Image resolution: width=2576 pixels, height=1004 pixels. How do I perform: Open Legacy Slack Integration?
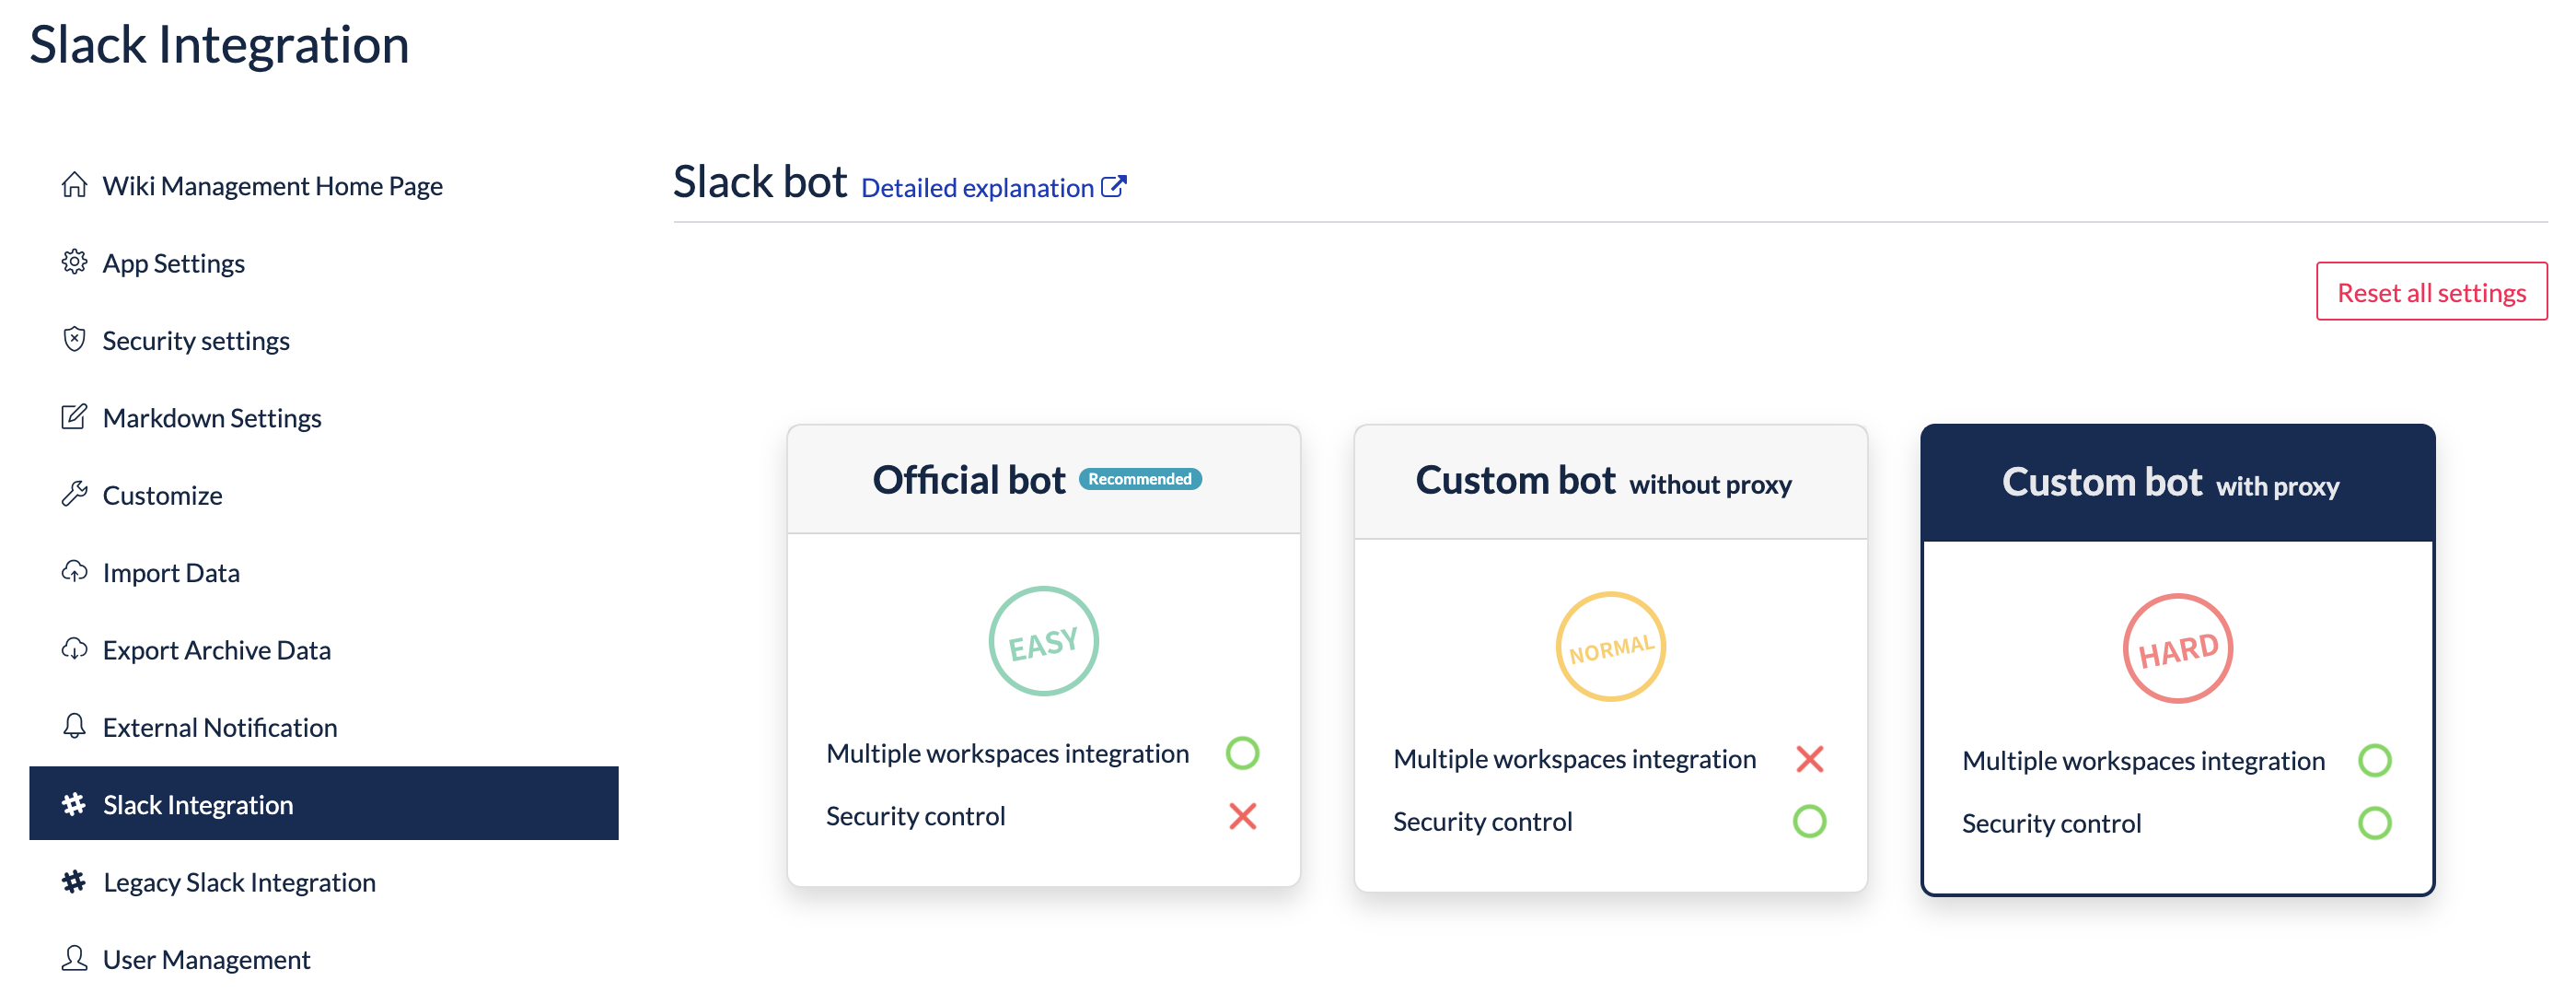(324, 882)
